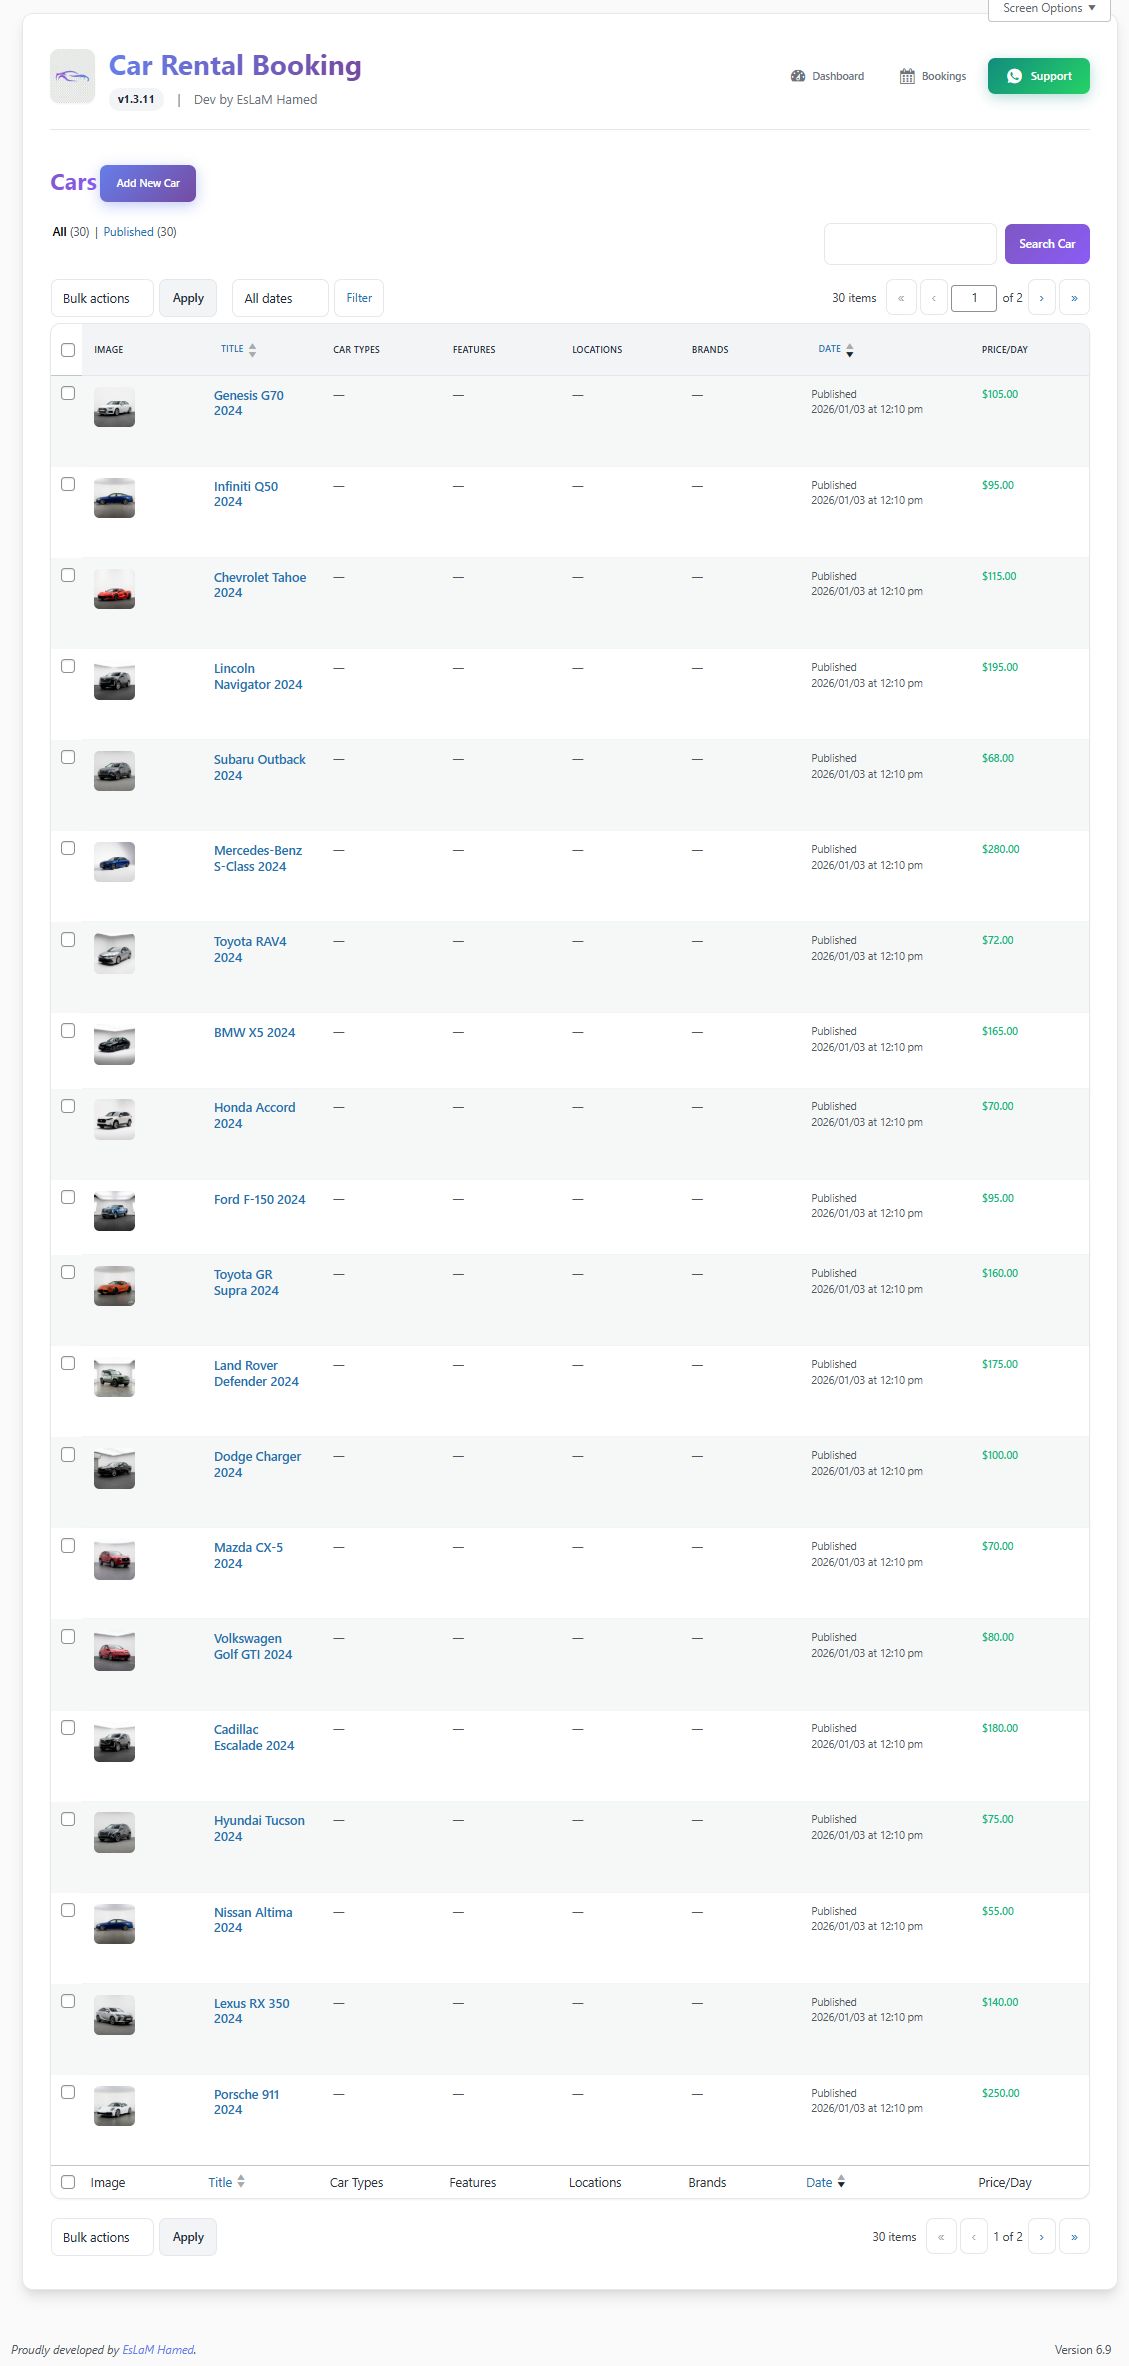Sort cars by Title header arrows
1129x2366 pixels.
pos(252,350)
